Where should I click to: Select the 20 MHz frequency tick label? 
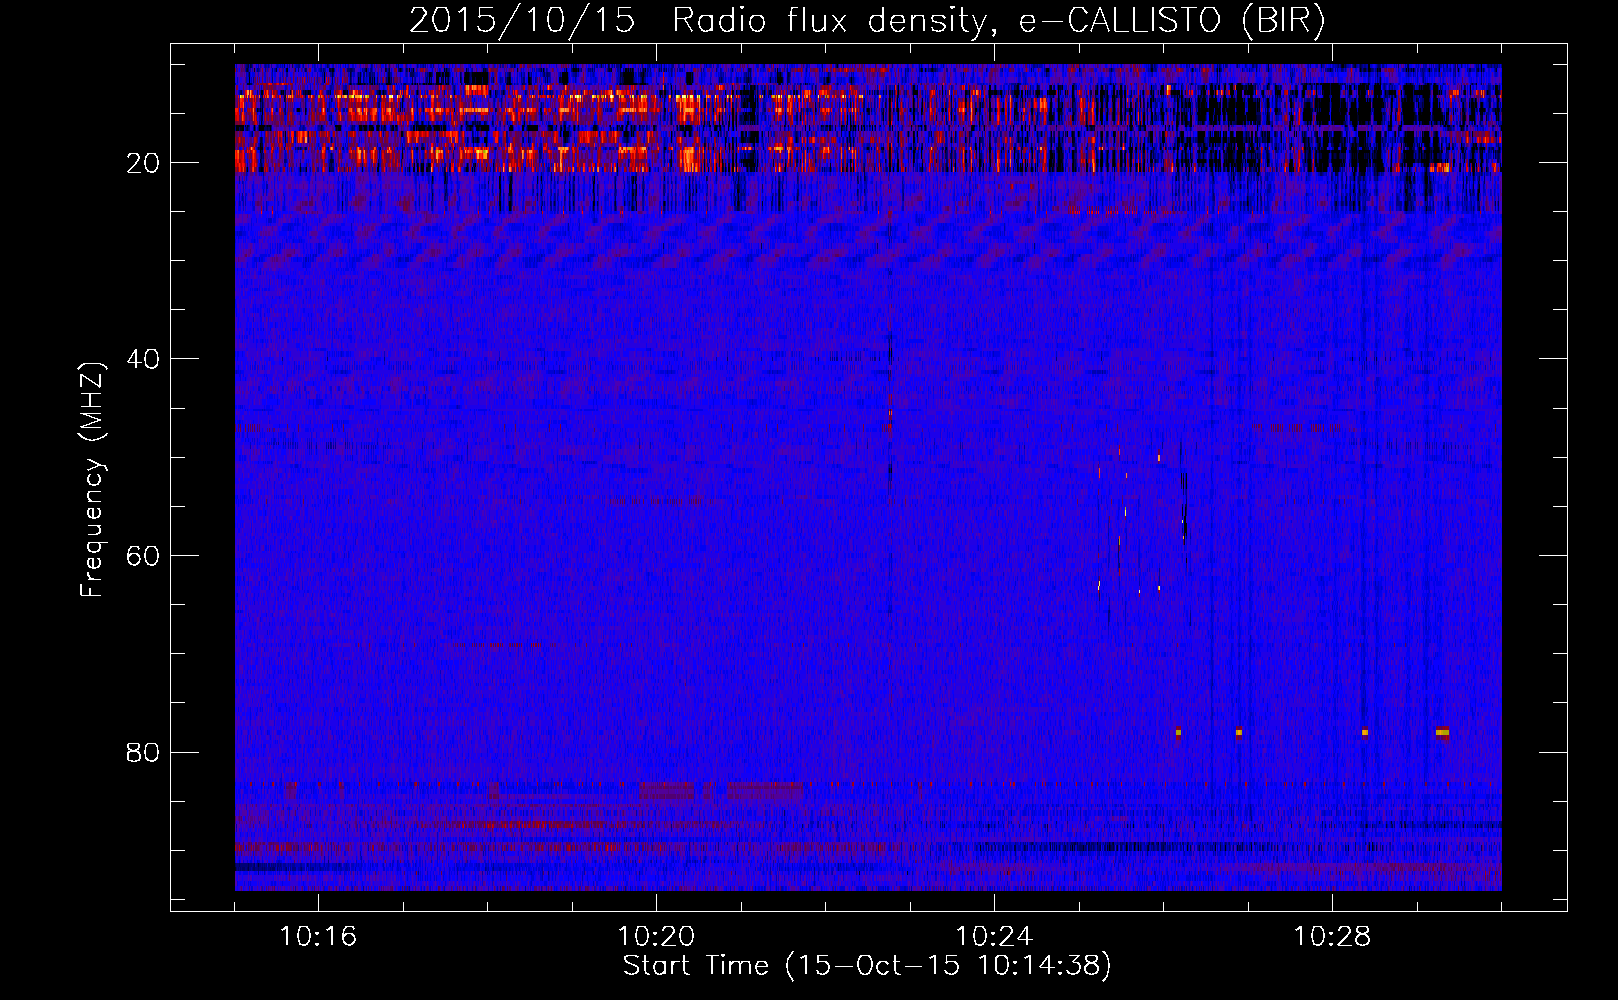click(144, 163)
